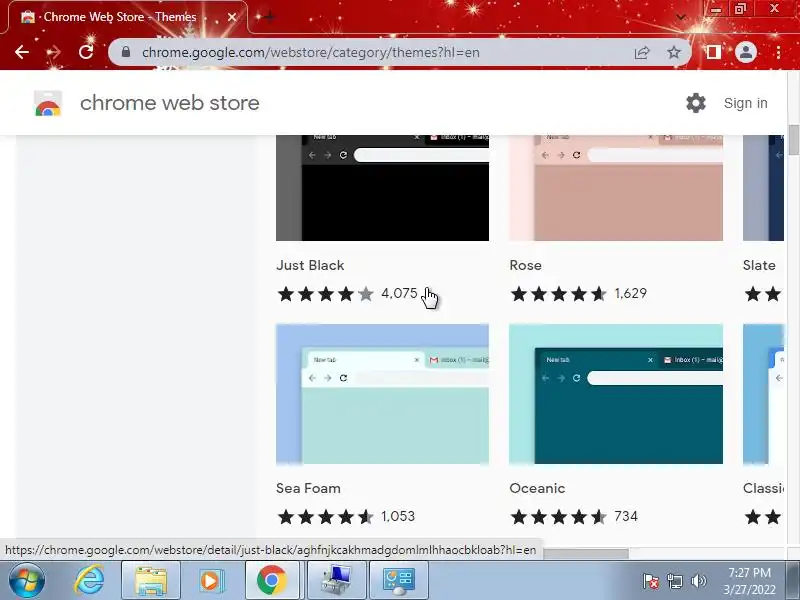Image resolution: width=800 pixels, height=600 pixels.
Task: Open the Windows Start menu
Action: click(27, 581)
